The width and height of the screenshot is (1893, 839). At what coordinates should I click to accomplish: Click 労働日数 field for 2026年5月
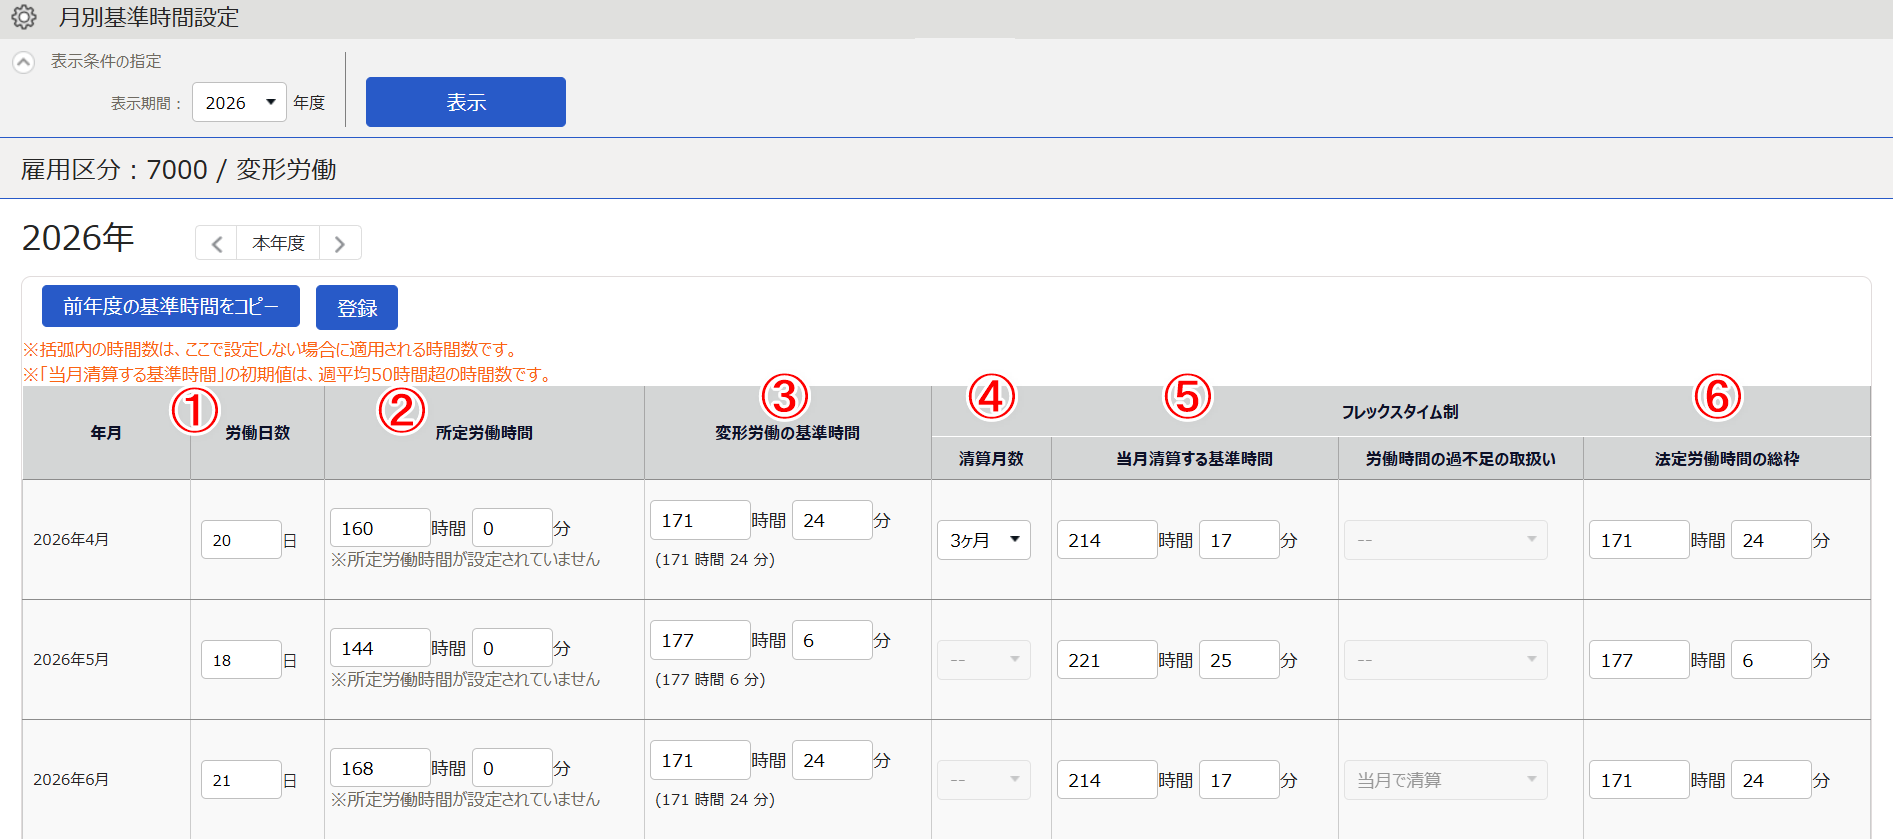(241, 660)
